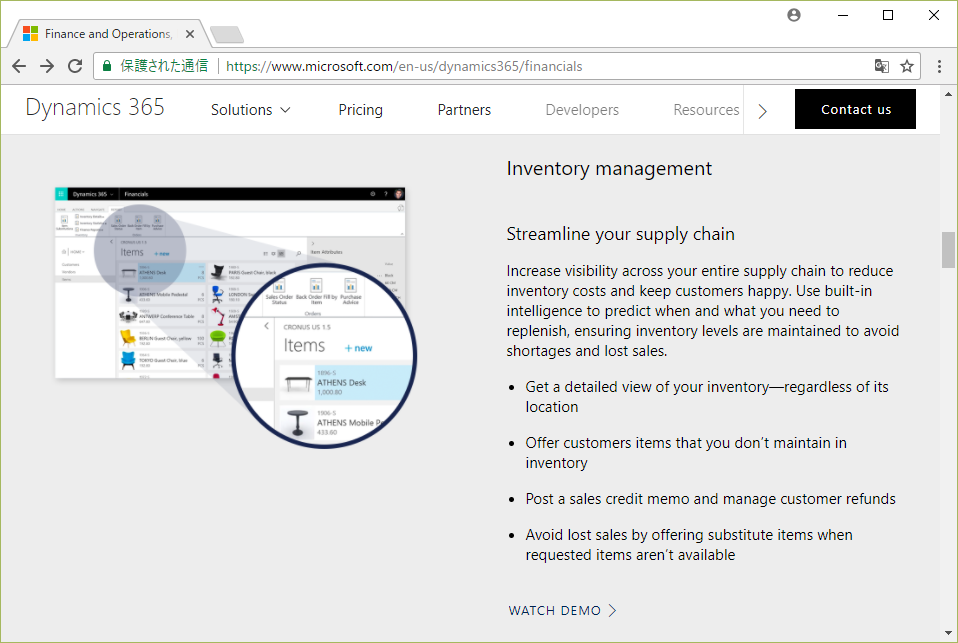
Task: Click the arrow next to WATCH DEMO
Action: [x=613, y=611]
